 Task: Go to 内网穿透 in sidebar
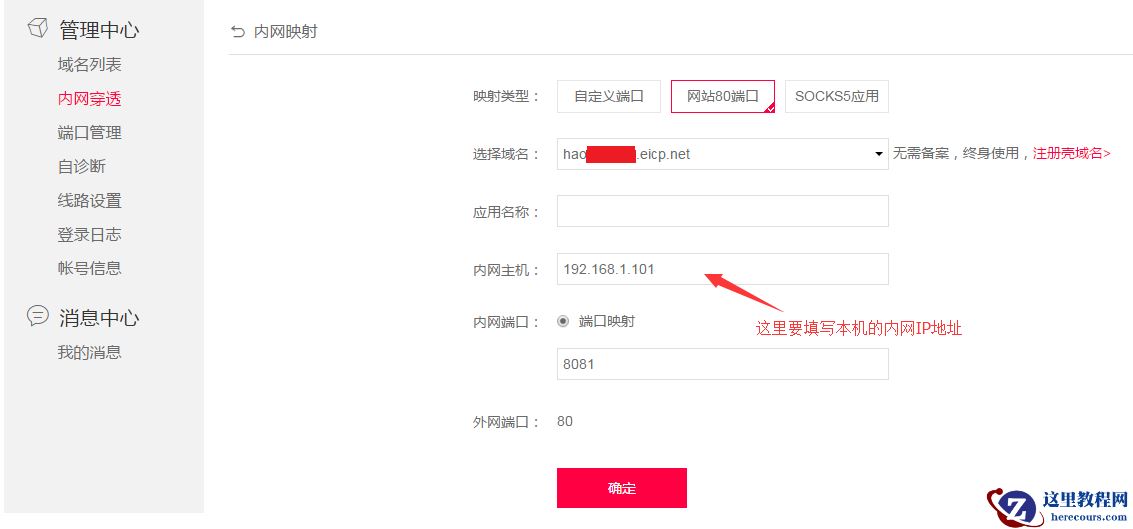click(x=90, y=98)
